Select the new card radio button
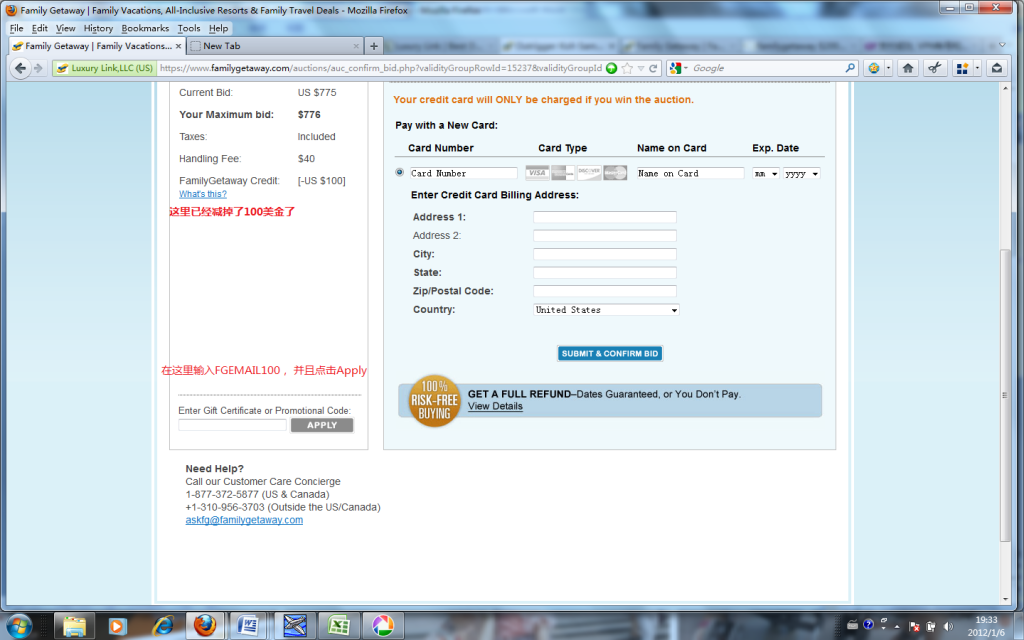1024x640 pixels. [400, 172]
